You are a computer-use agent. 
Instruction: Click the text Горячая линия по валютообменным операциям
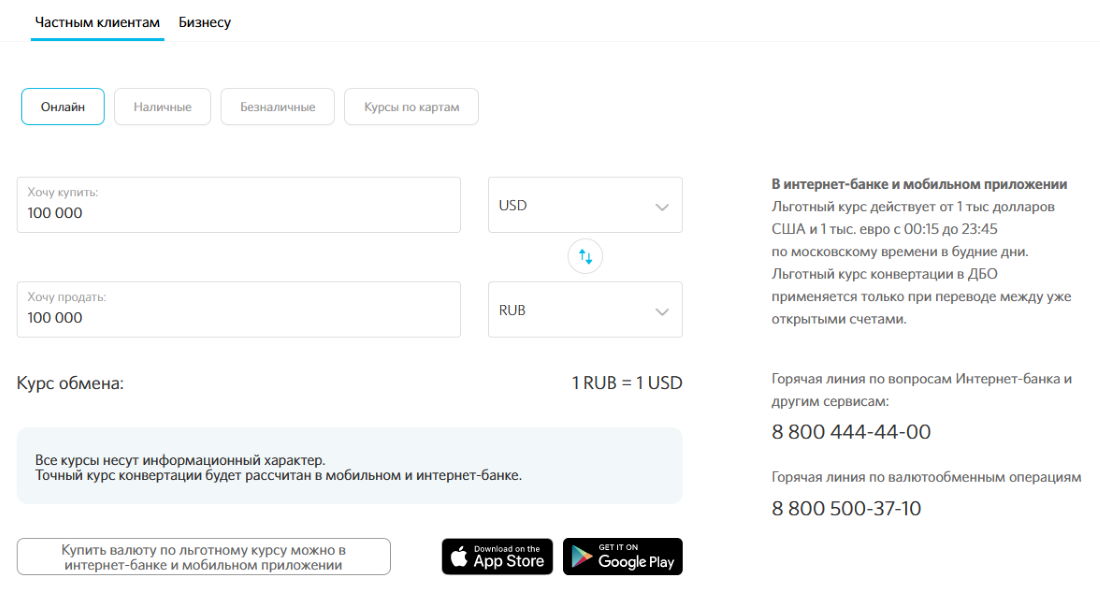pyautogui.click(x=926, y=477)
